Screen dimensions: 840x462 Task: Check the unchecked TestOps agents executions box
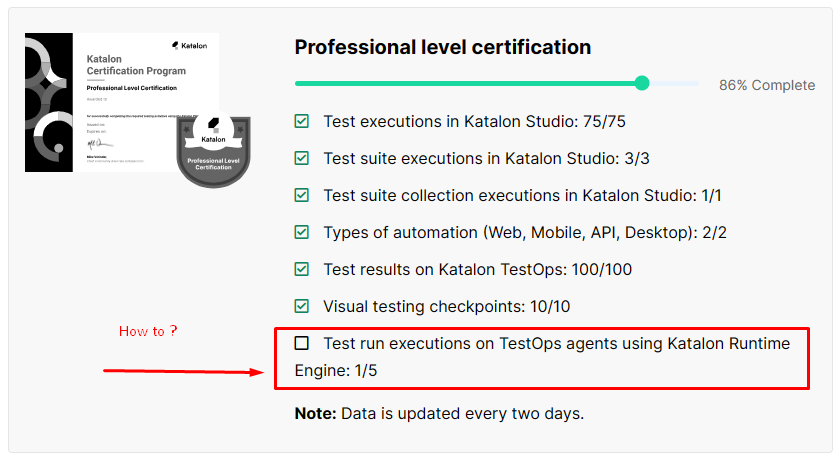[x=301, y=343]
